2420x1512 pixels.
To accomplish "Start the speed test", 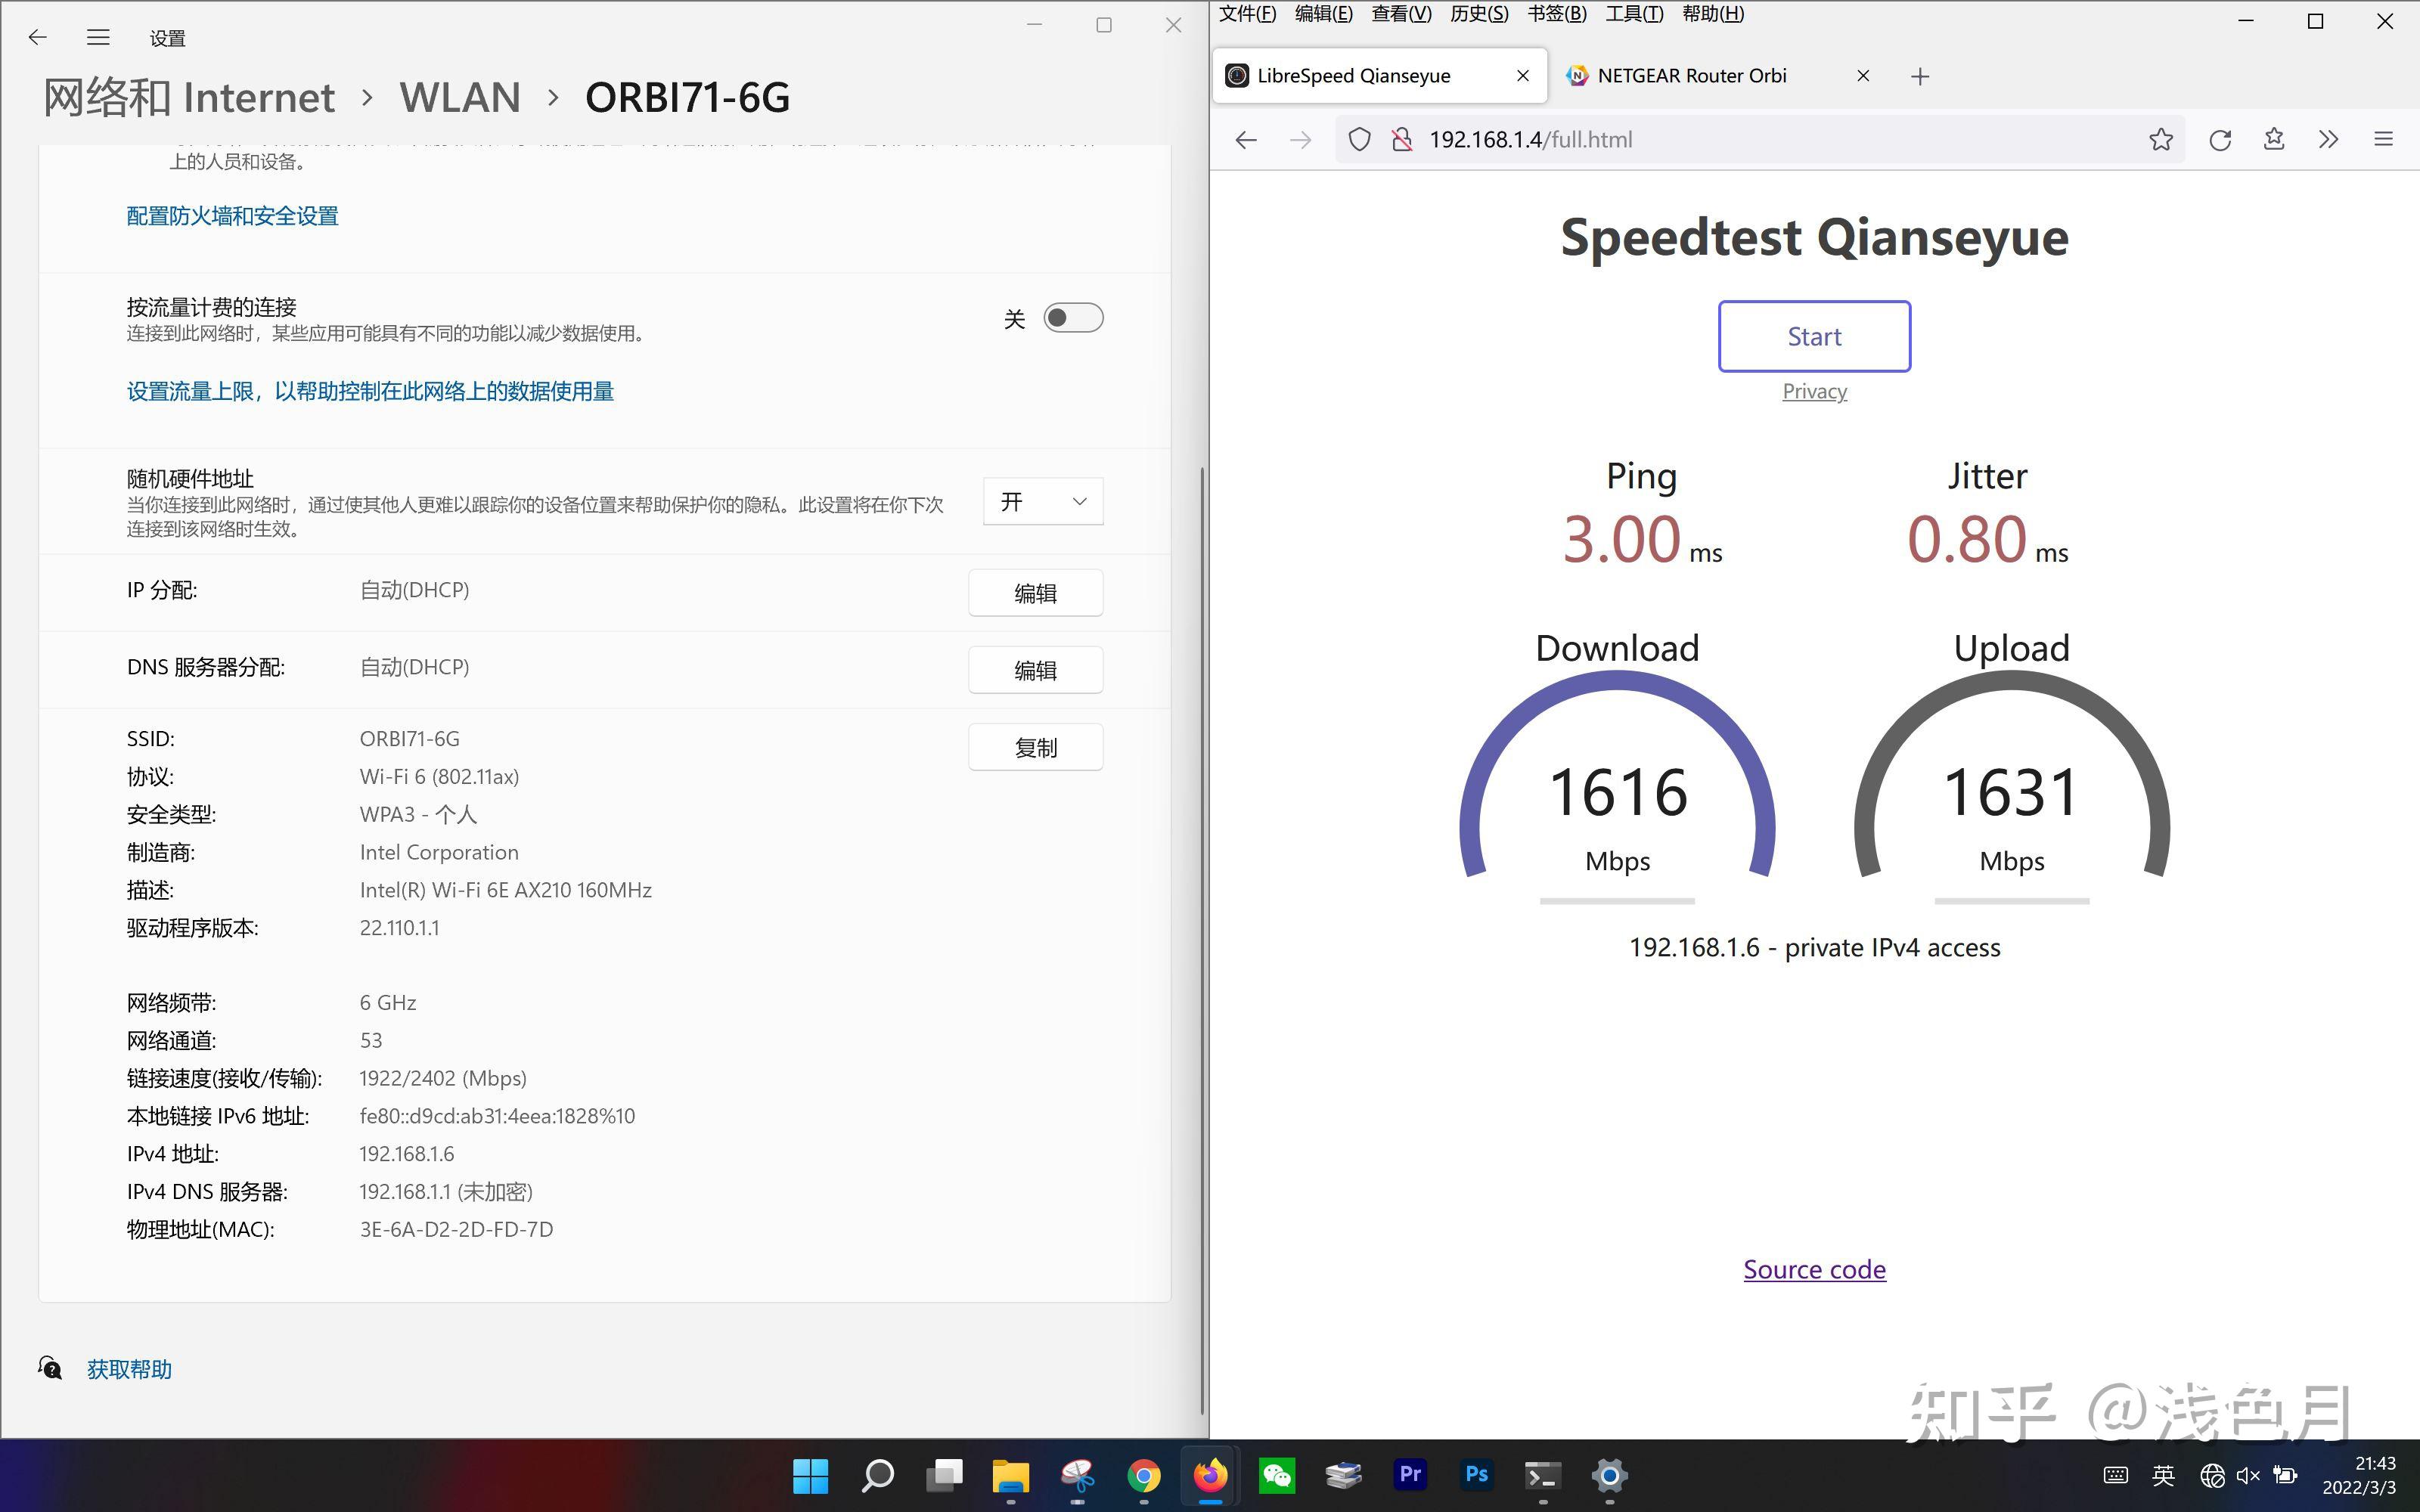I will point(1813,336).
